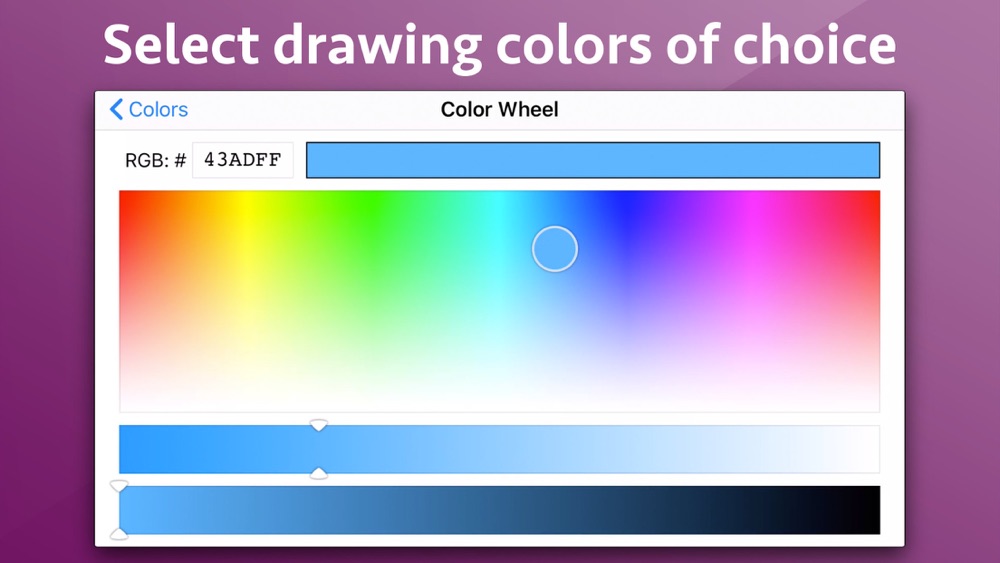
Task: Click the saturation slider's top triangle handle
Action: 318,426
